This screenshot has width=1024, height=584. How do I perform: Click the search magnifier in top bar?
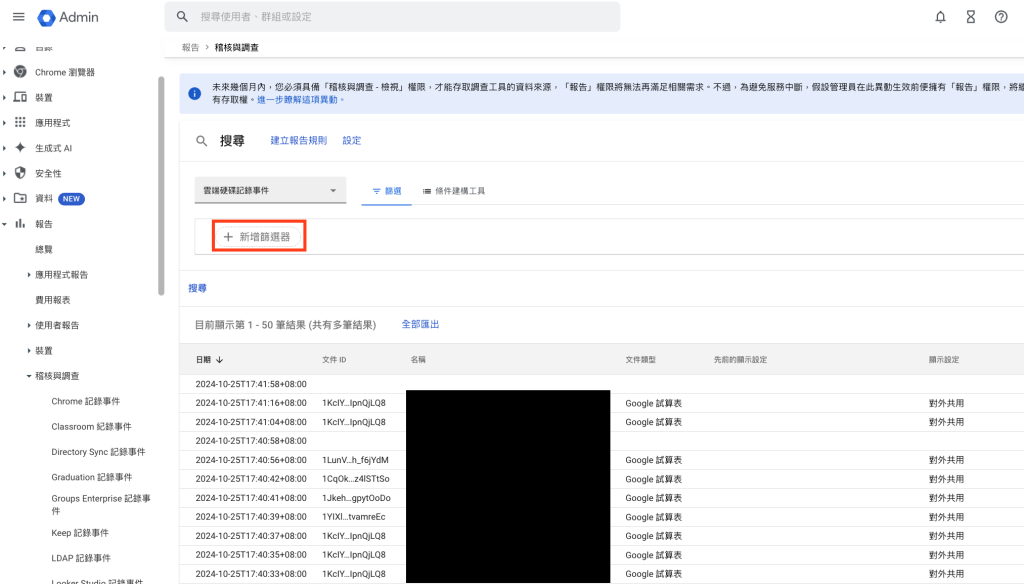[x=182, y=17]
